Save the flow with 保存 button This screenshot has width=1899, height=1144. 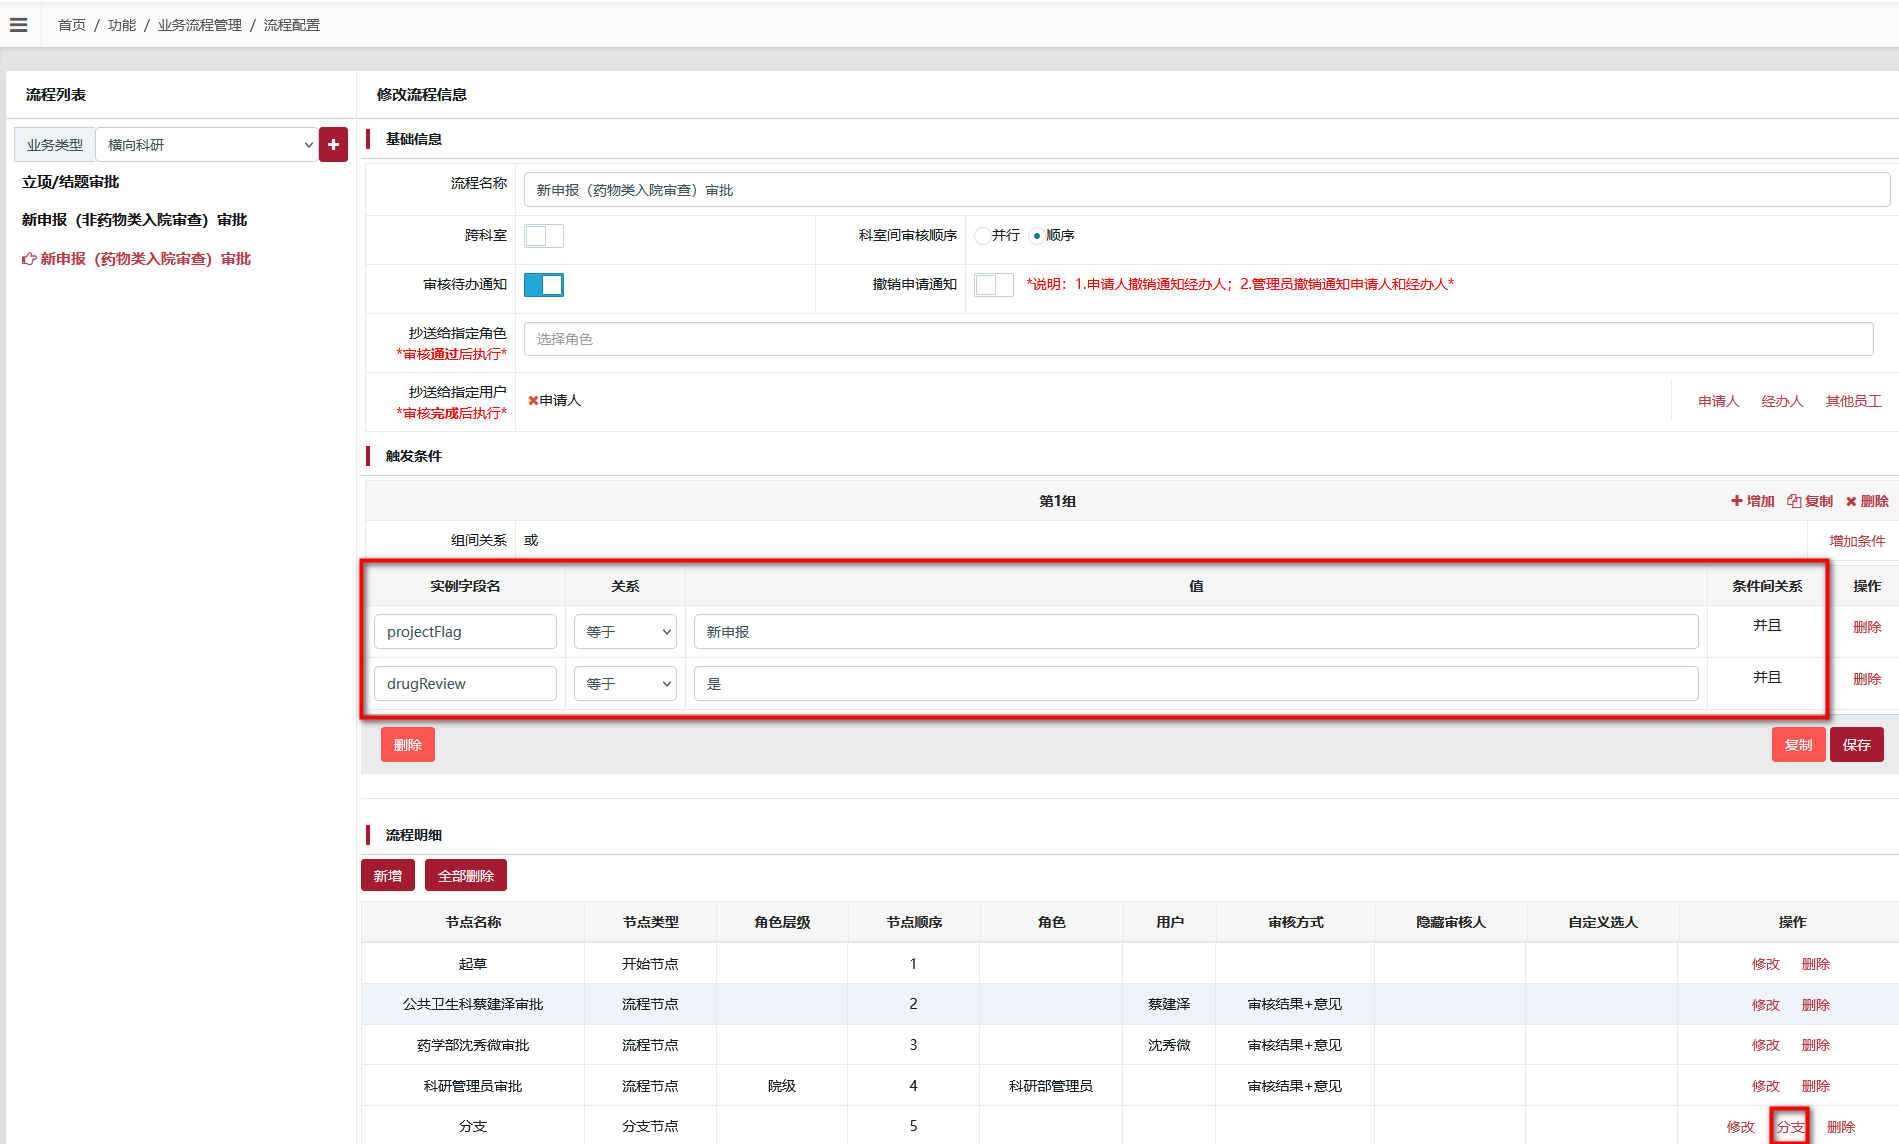coord(1857,745)
